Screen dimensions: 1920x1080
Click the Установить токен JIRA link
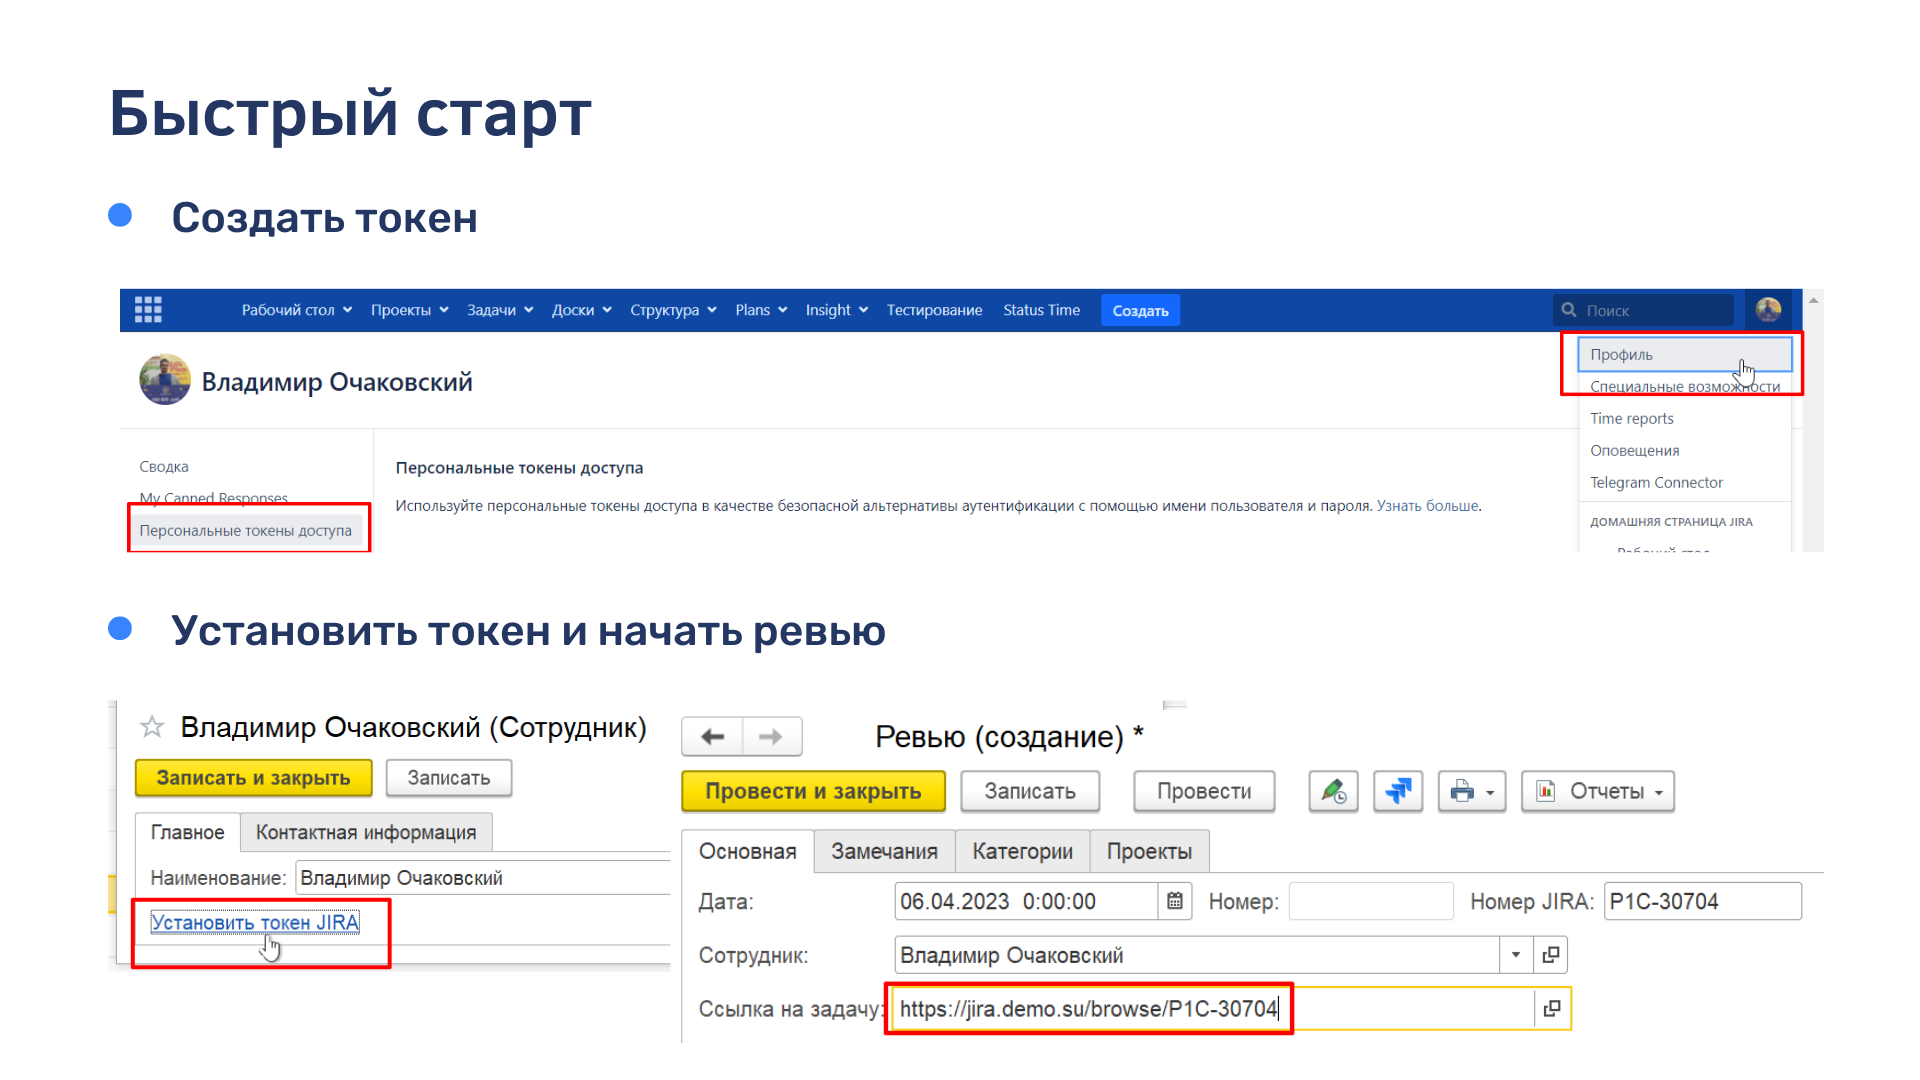pos(255,922)
